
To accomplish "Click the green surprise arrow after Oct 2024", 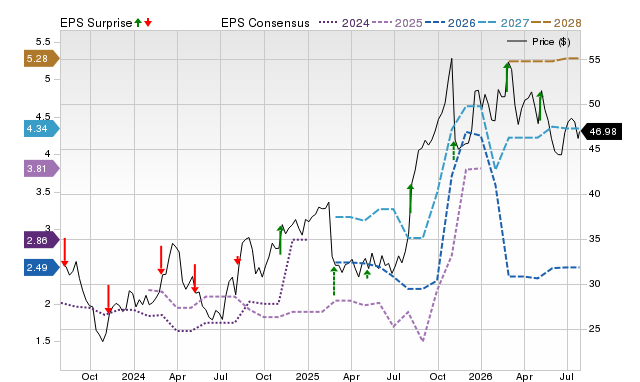I will pyautogui.click(x=280, y=240).
